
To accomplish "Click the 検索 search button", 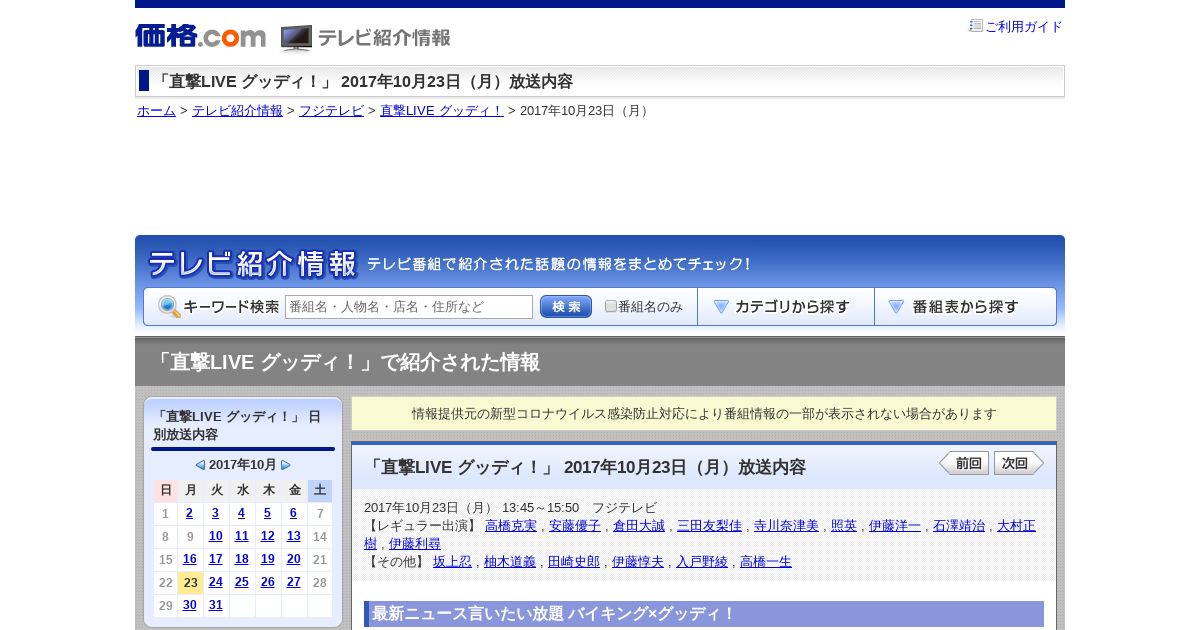I will pyautogui.click(x=566, y=307).
